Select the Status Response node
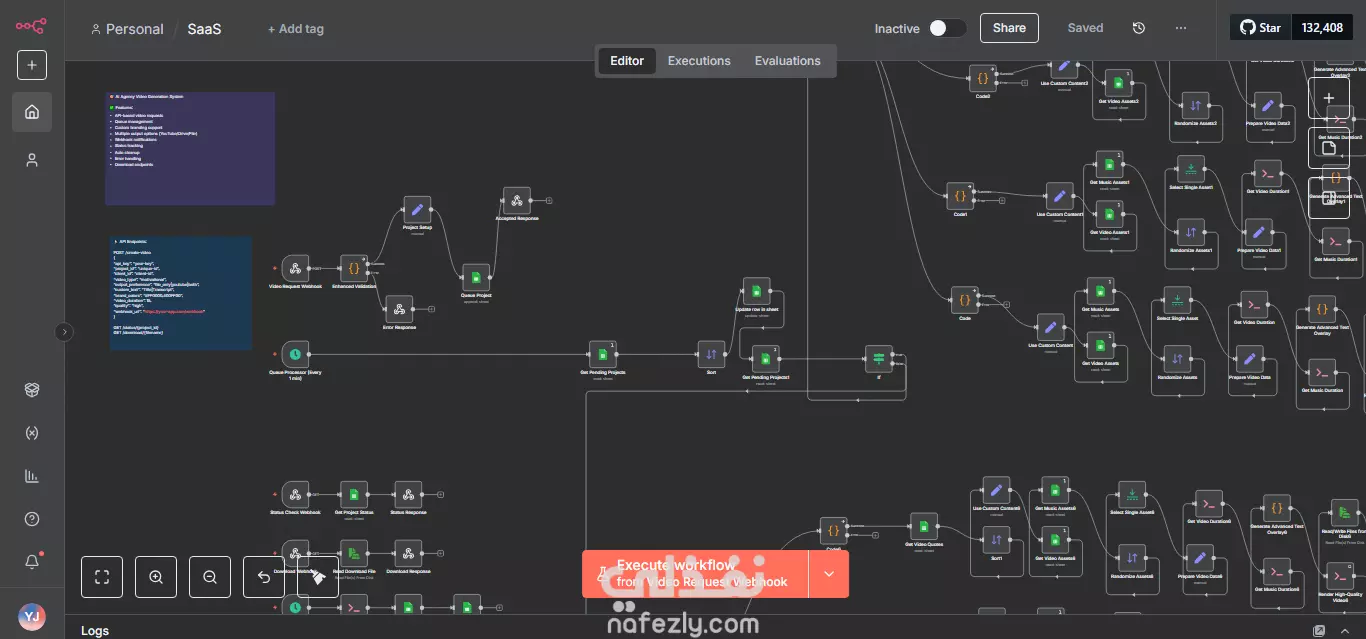 (406, 494)
